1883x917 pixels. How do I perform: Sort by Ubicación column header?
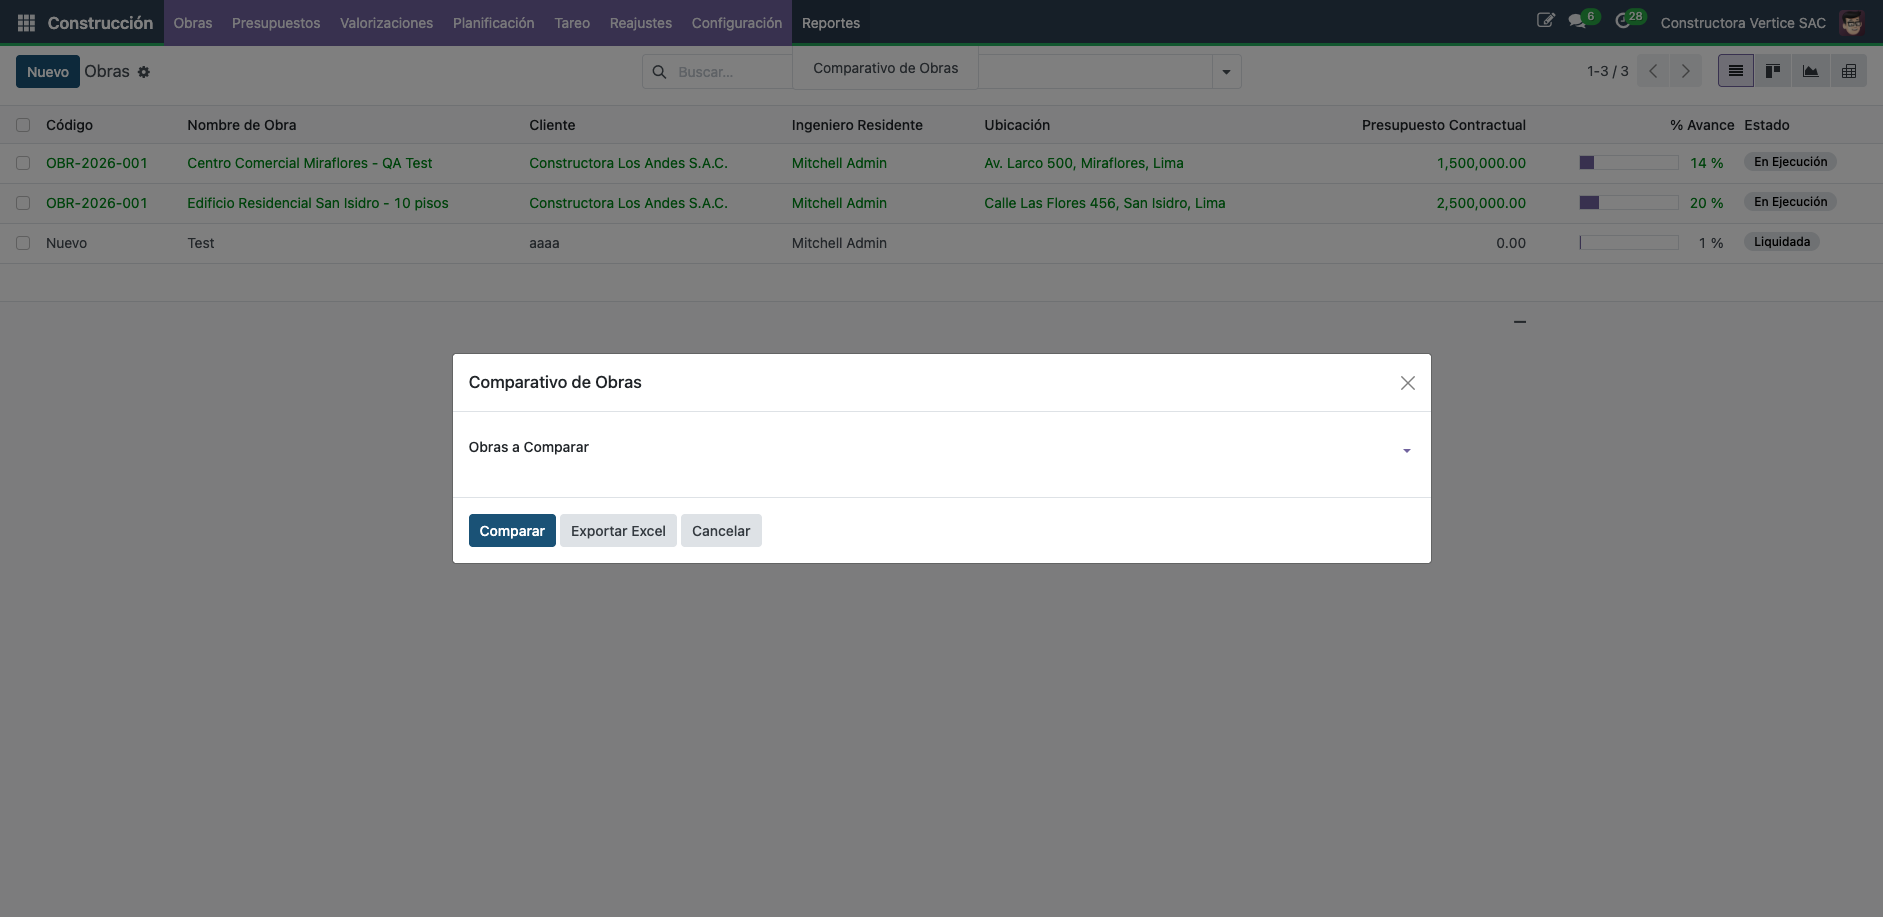point(1017,125)
